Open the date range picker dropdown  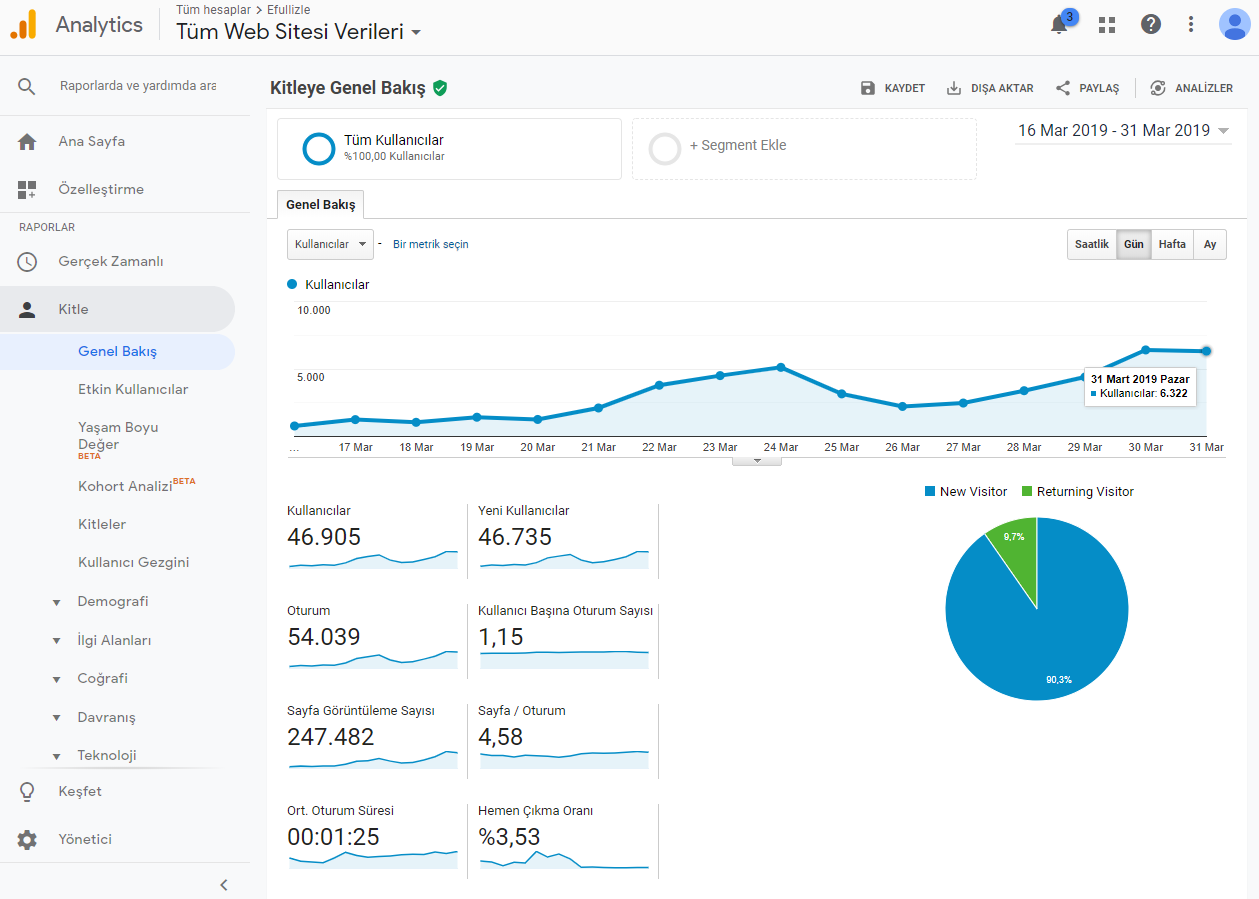point(1123,131)
